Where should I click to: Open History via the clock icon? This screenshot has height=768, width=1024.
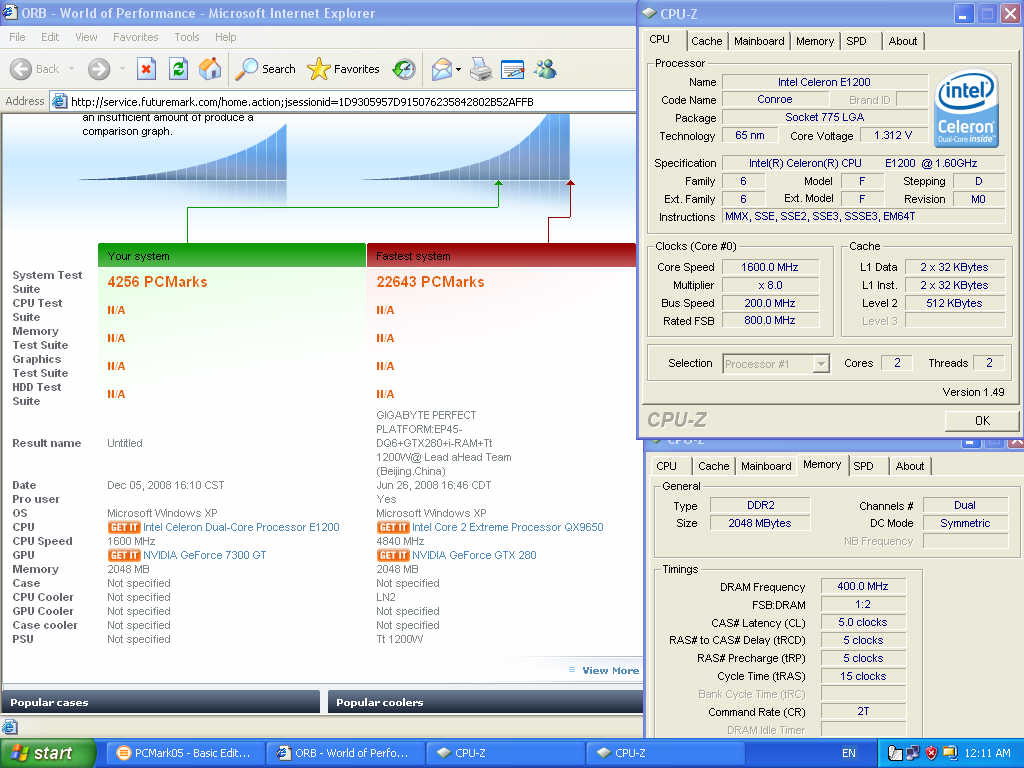pyautogui.click(x=404, y=69)
